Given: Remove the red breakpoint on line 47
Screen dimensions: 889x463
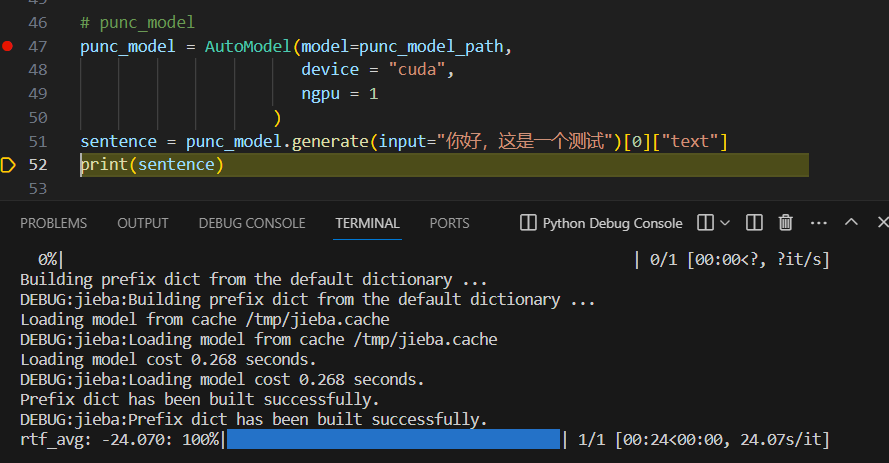Looking at the screenshot, I should click(x=7, y=46).
